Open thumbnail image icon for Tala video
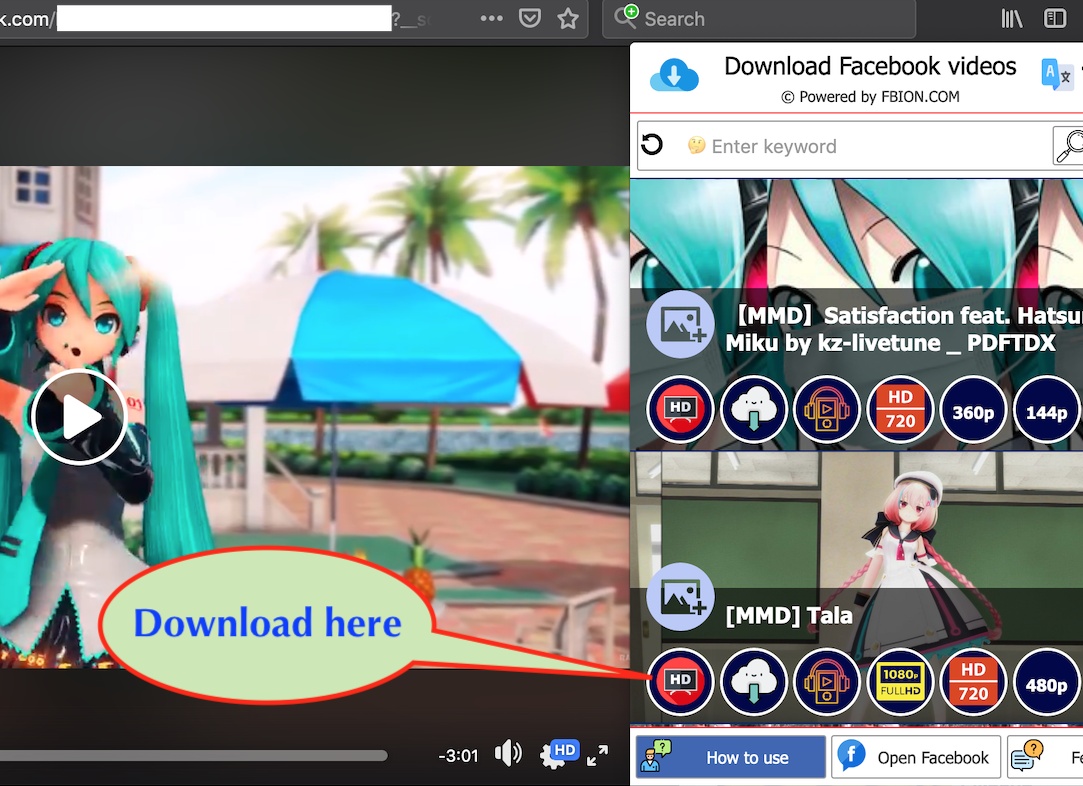 point(680,597)
